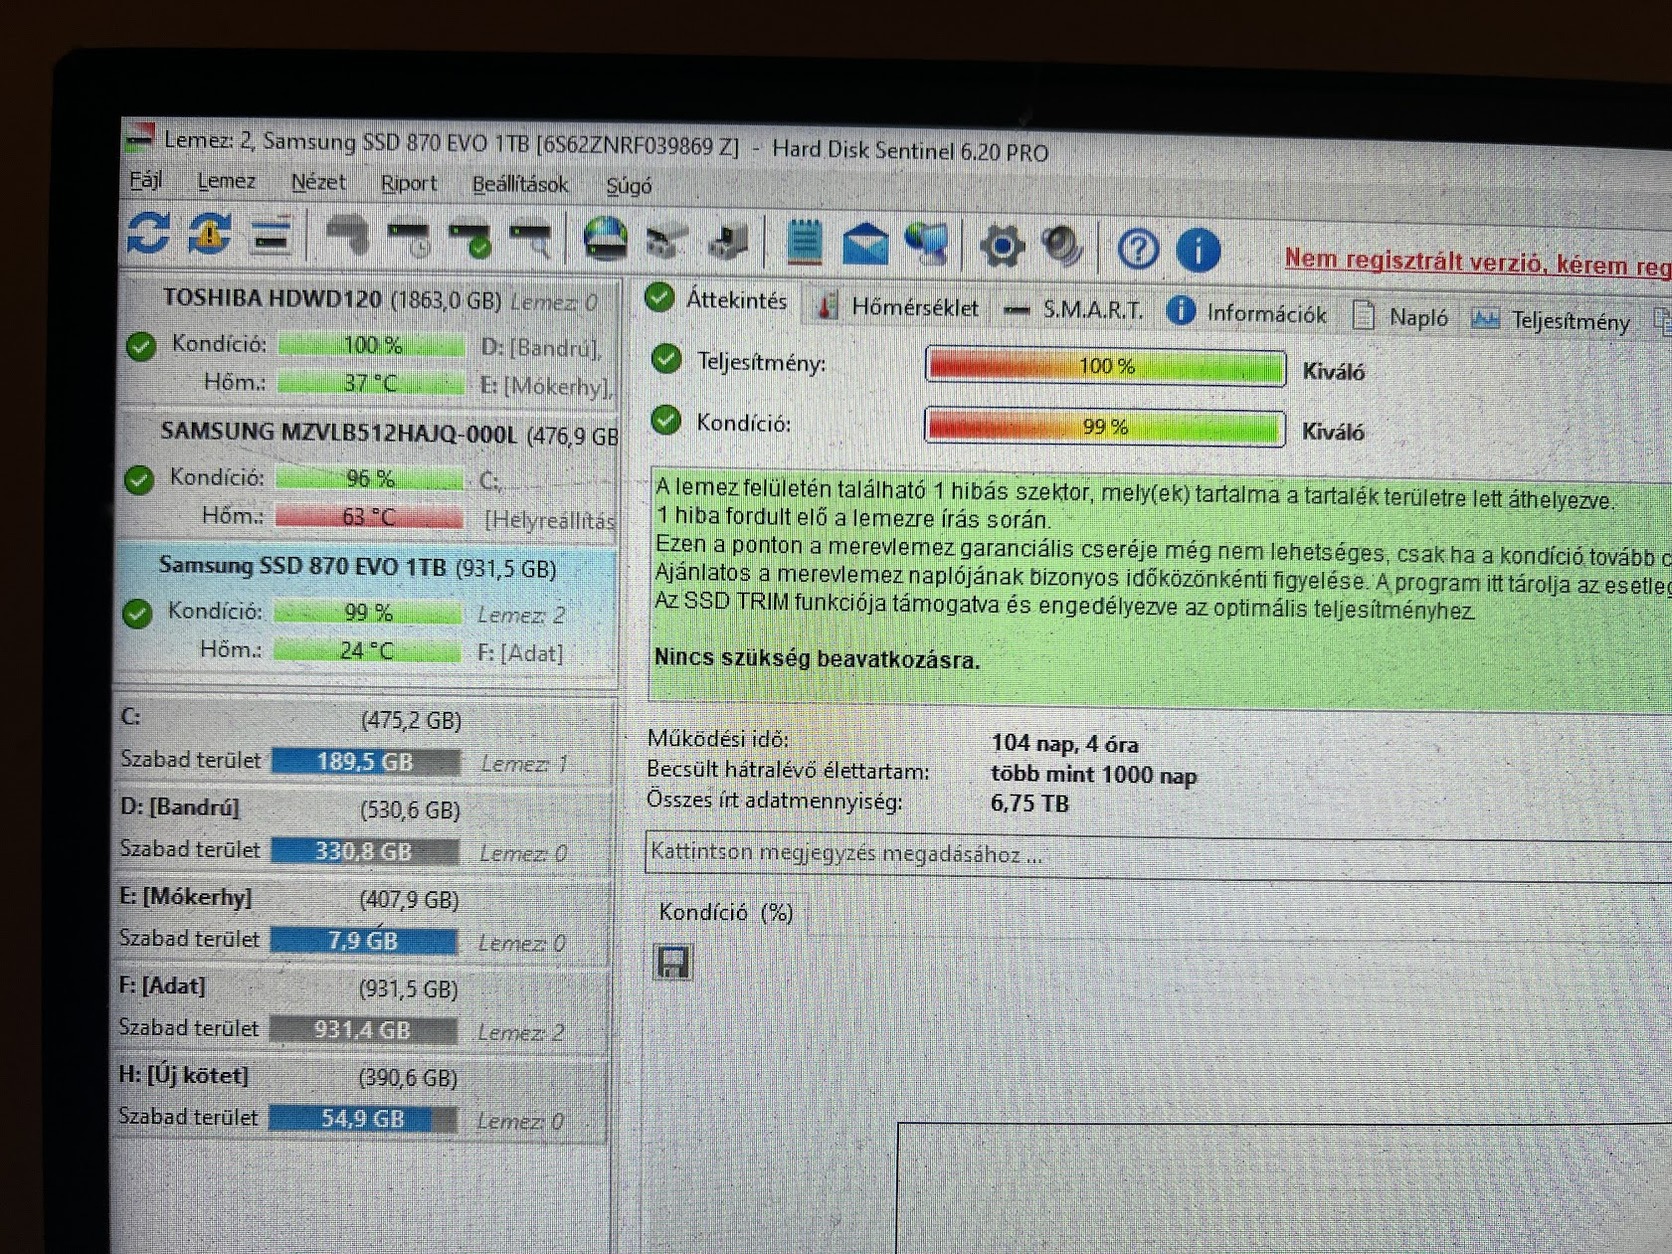1672x1254 pixels.
Task: Click the '6,75 TB' written data value
Action: tap(1029, 804)
